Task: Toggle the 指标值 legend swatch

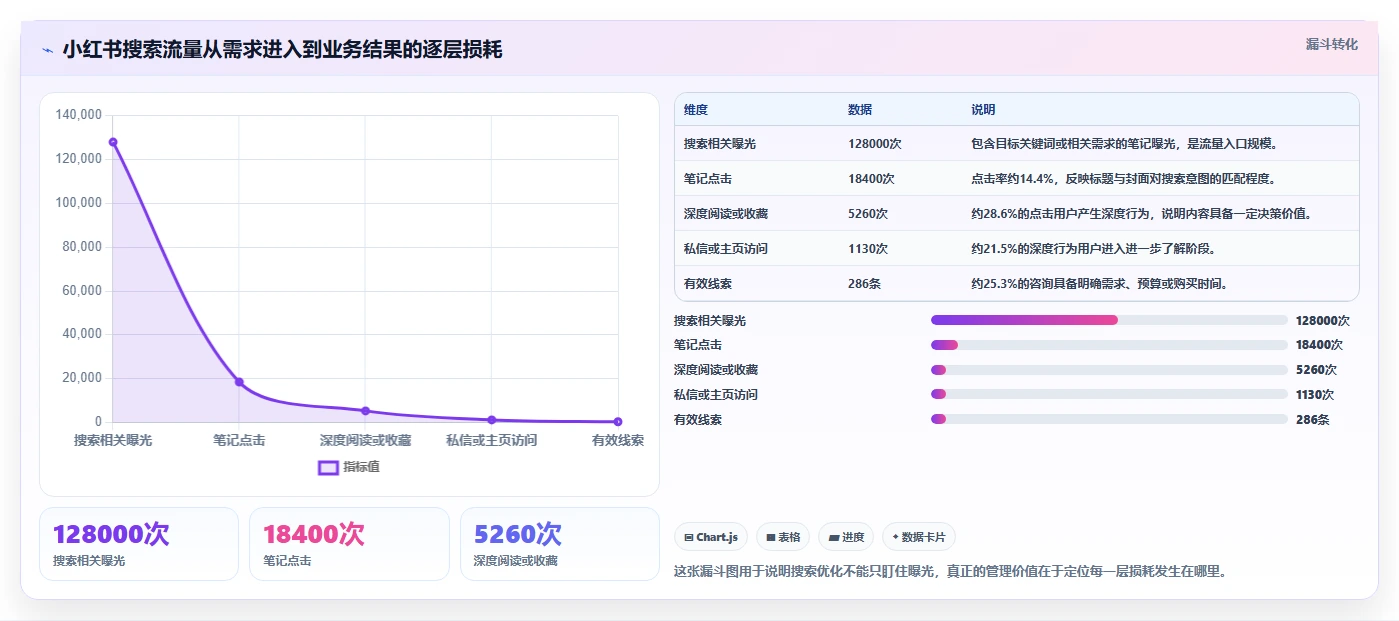Action: (x=328, y=467)
